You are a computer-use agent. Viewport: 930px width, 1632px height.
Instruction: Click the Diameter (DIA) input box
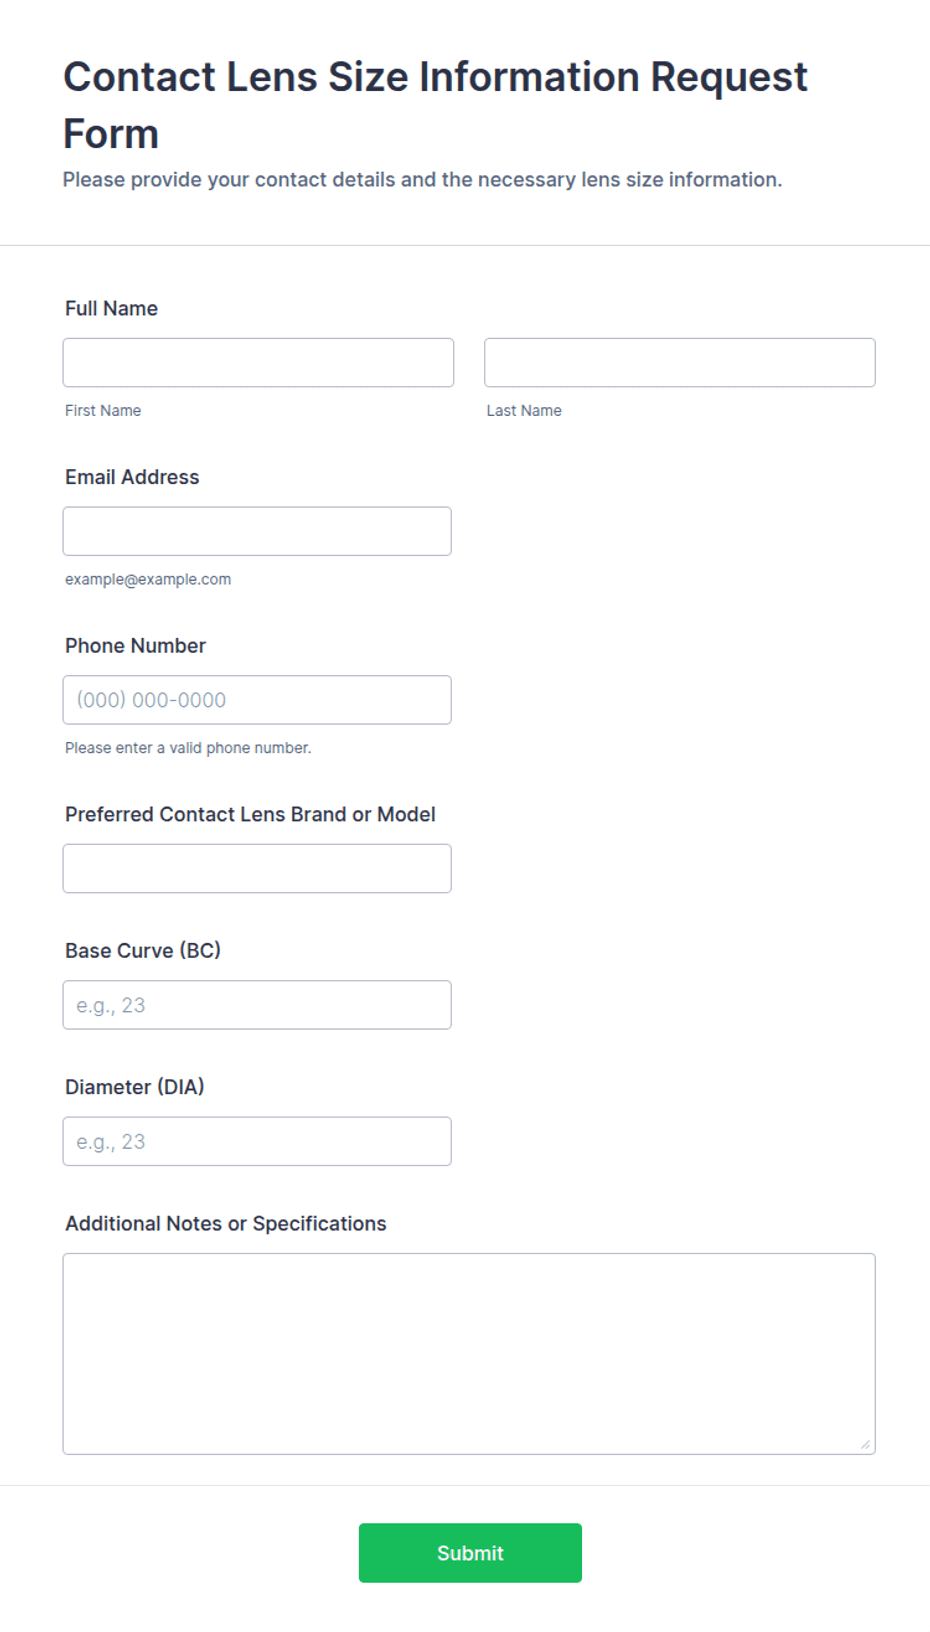click(x=257, y=1141)
